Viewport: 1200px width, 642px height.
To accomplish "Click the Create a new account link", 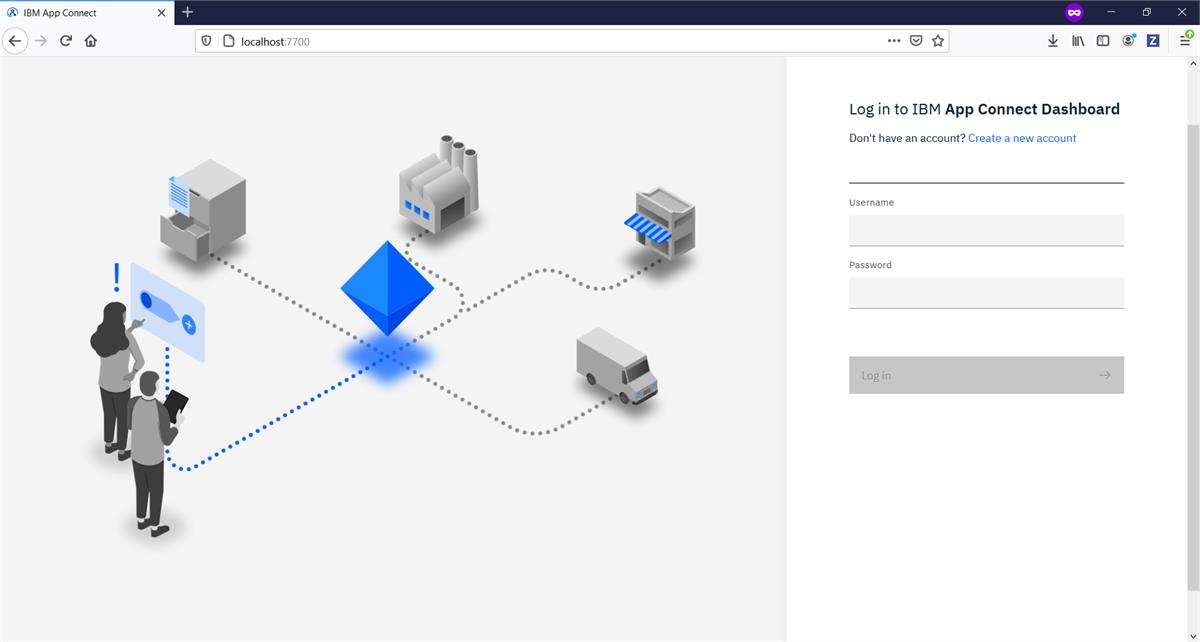I will coord(1022,137).
